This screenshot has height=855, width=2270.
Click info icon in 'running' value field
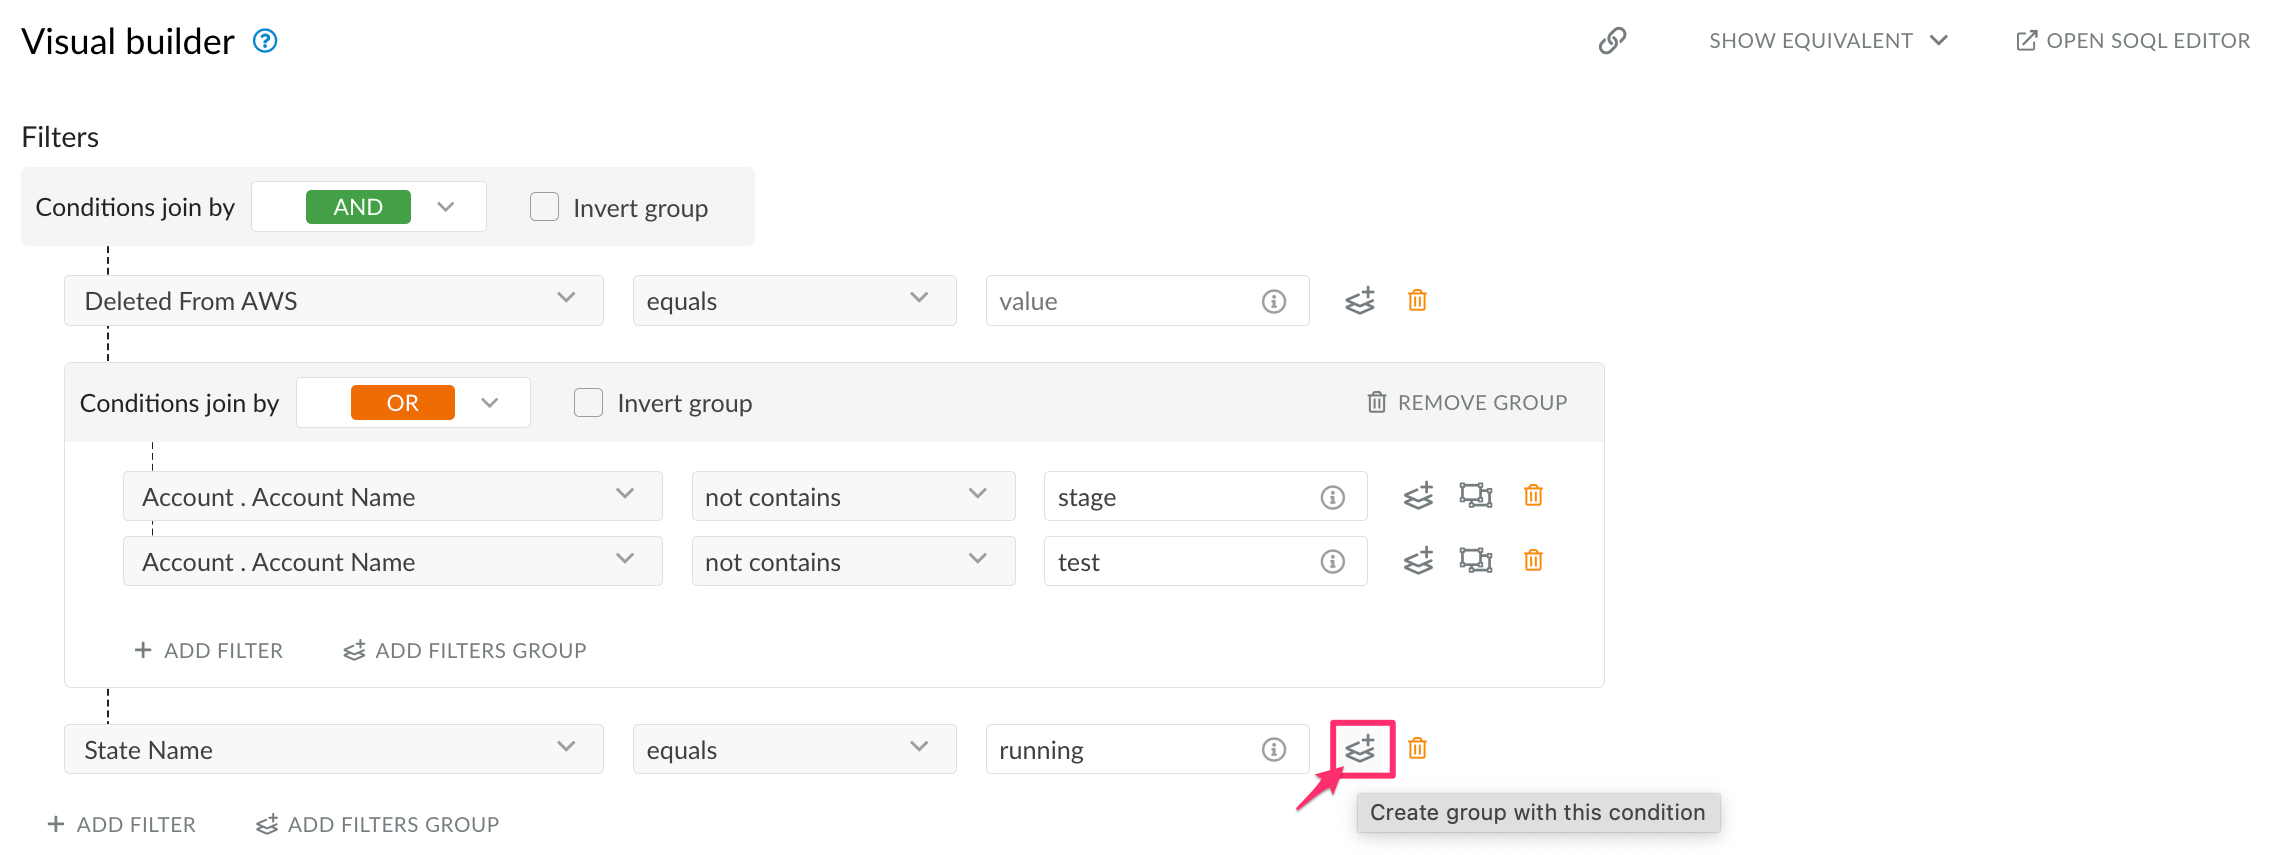(1273, 750)
